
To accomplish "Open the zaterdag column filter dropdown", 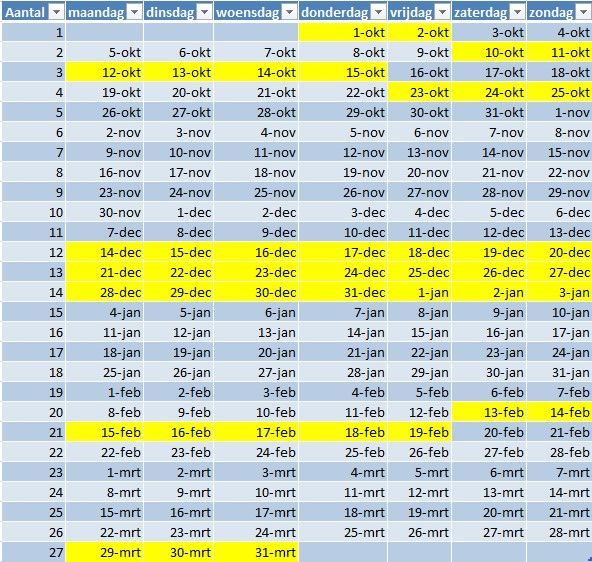I will tap(518, 12).
